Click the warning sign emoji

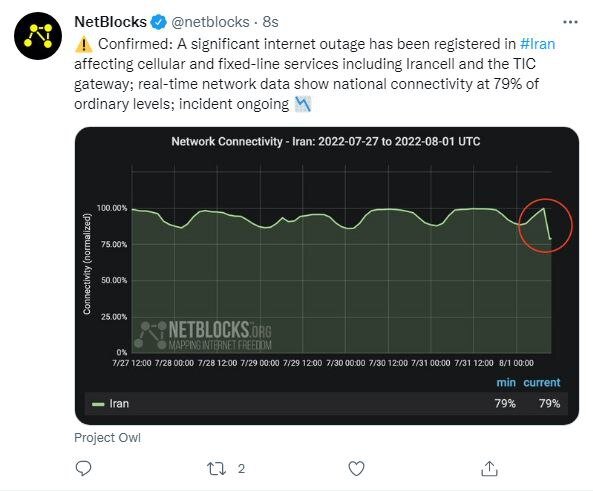pyautogui.click(x=84, y=44)
